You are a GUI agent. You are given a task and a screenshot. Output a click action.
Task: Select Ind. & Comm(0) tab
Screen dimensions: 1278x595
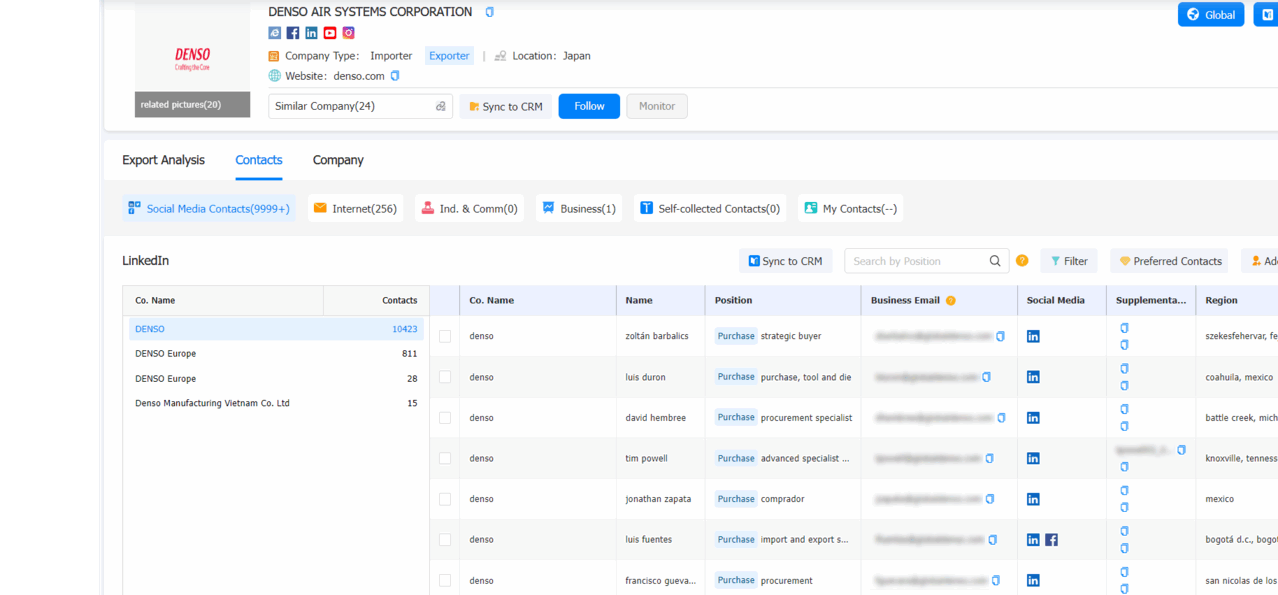(469, 208)
